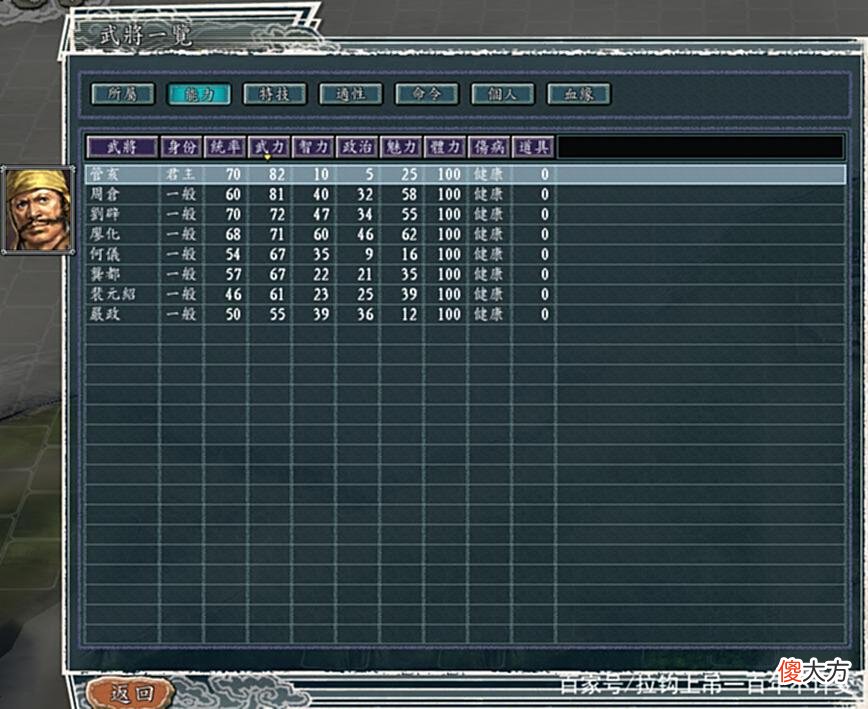Click 何儀's 政治 value 9

[369, 254]
